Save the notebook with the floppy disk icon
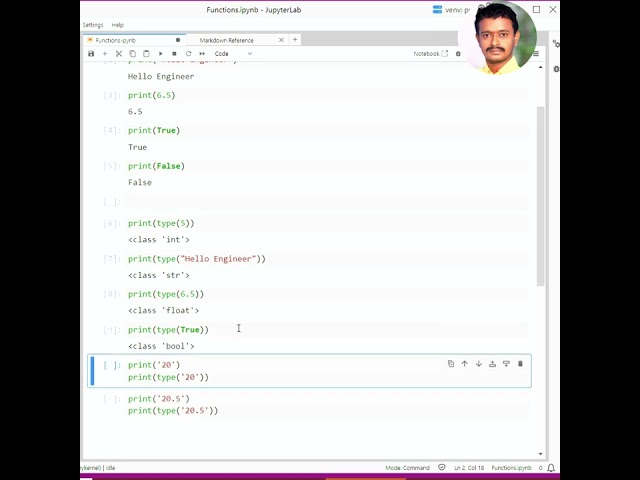Screen dimensions: 640x480 [91, 53]
